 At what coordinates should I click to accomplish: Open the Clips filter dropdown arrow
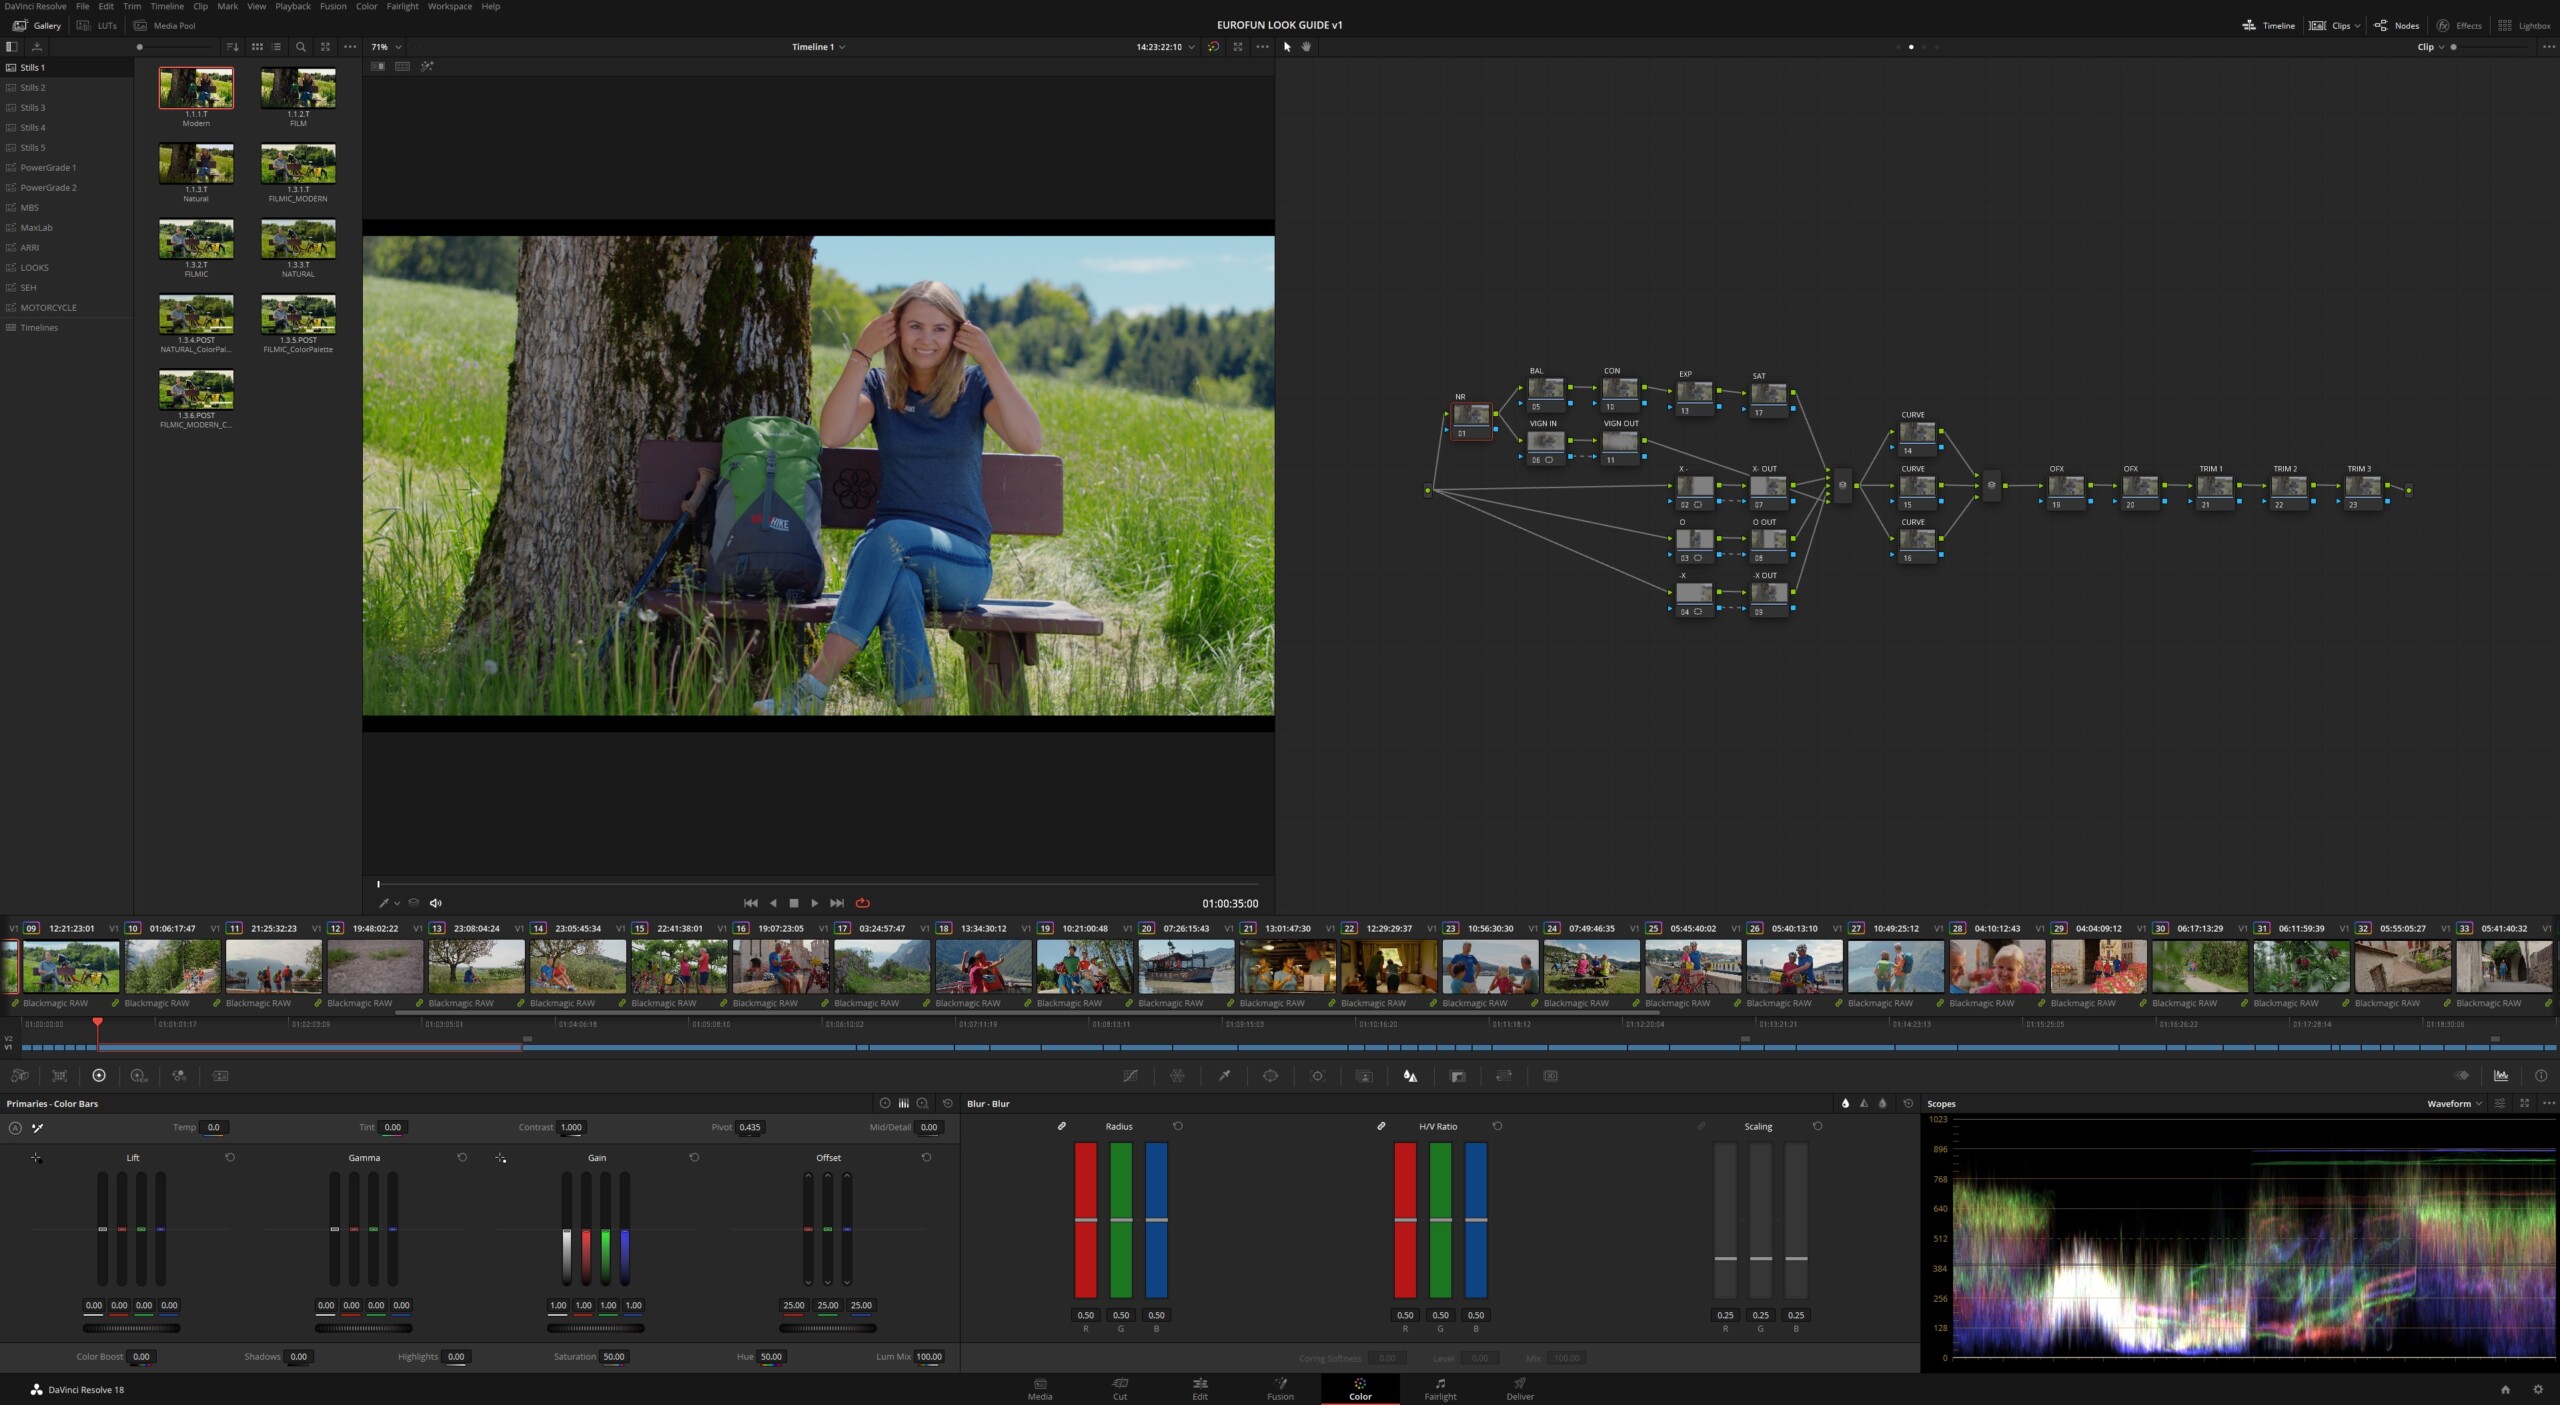pos(2357,26)
